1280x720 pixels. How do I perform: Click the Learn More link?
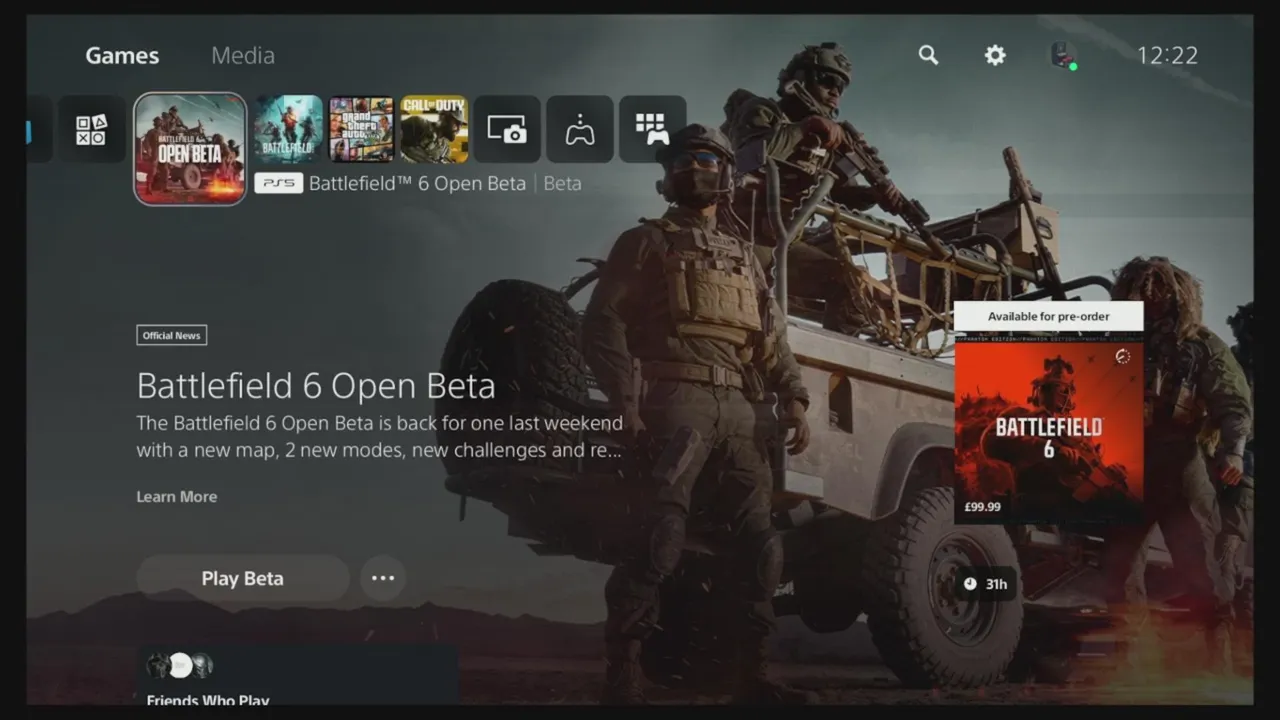177,497
